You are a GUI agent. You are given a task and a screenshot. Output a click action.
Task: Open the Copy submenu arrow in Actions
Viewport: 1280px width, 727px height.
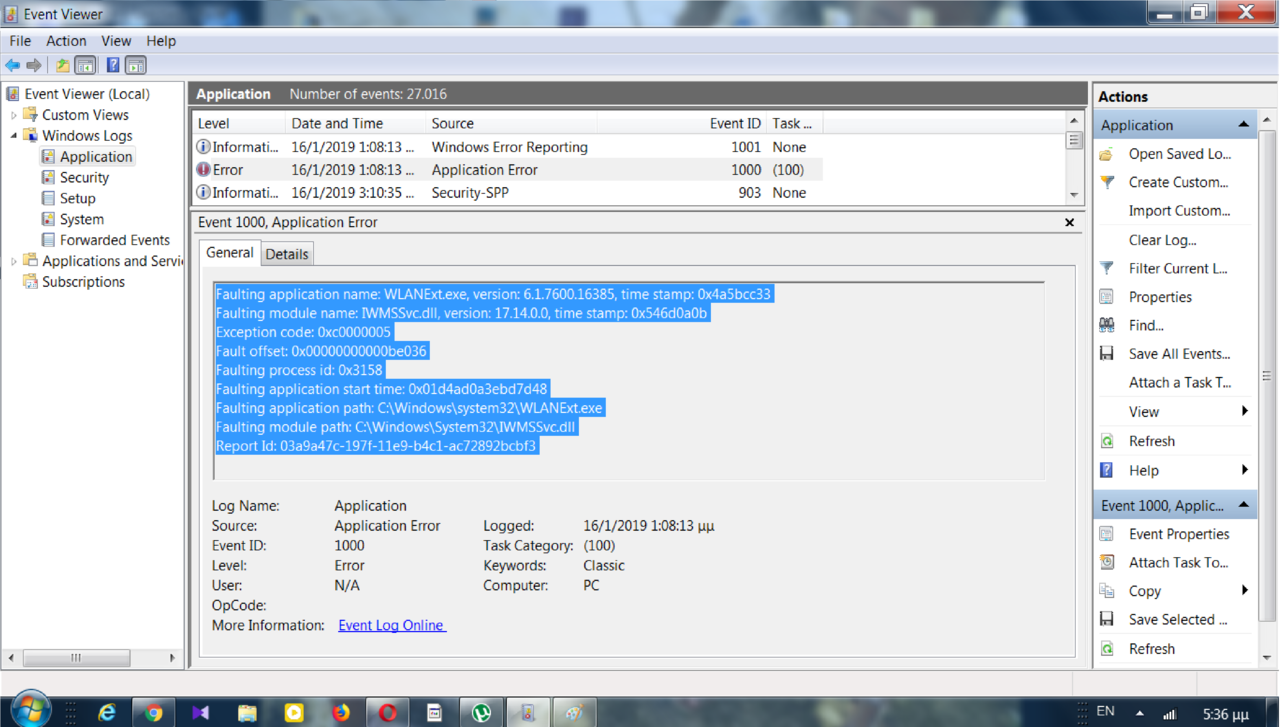click(1245, 591)
